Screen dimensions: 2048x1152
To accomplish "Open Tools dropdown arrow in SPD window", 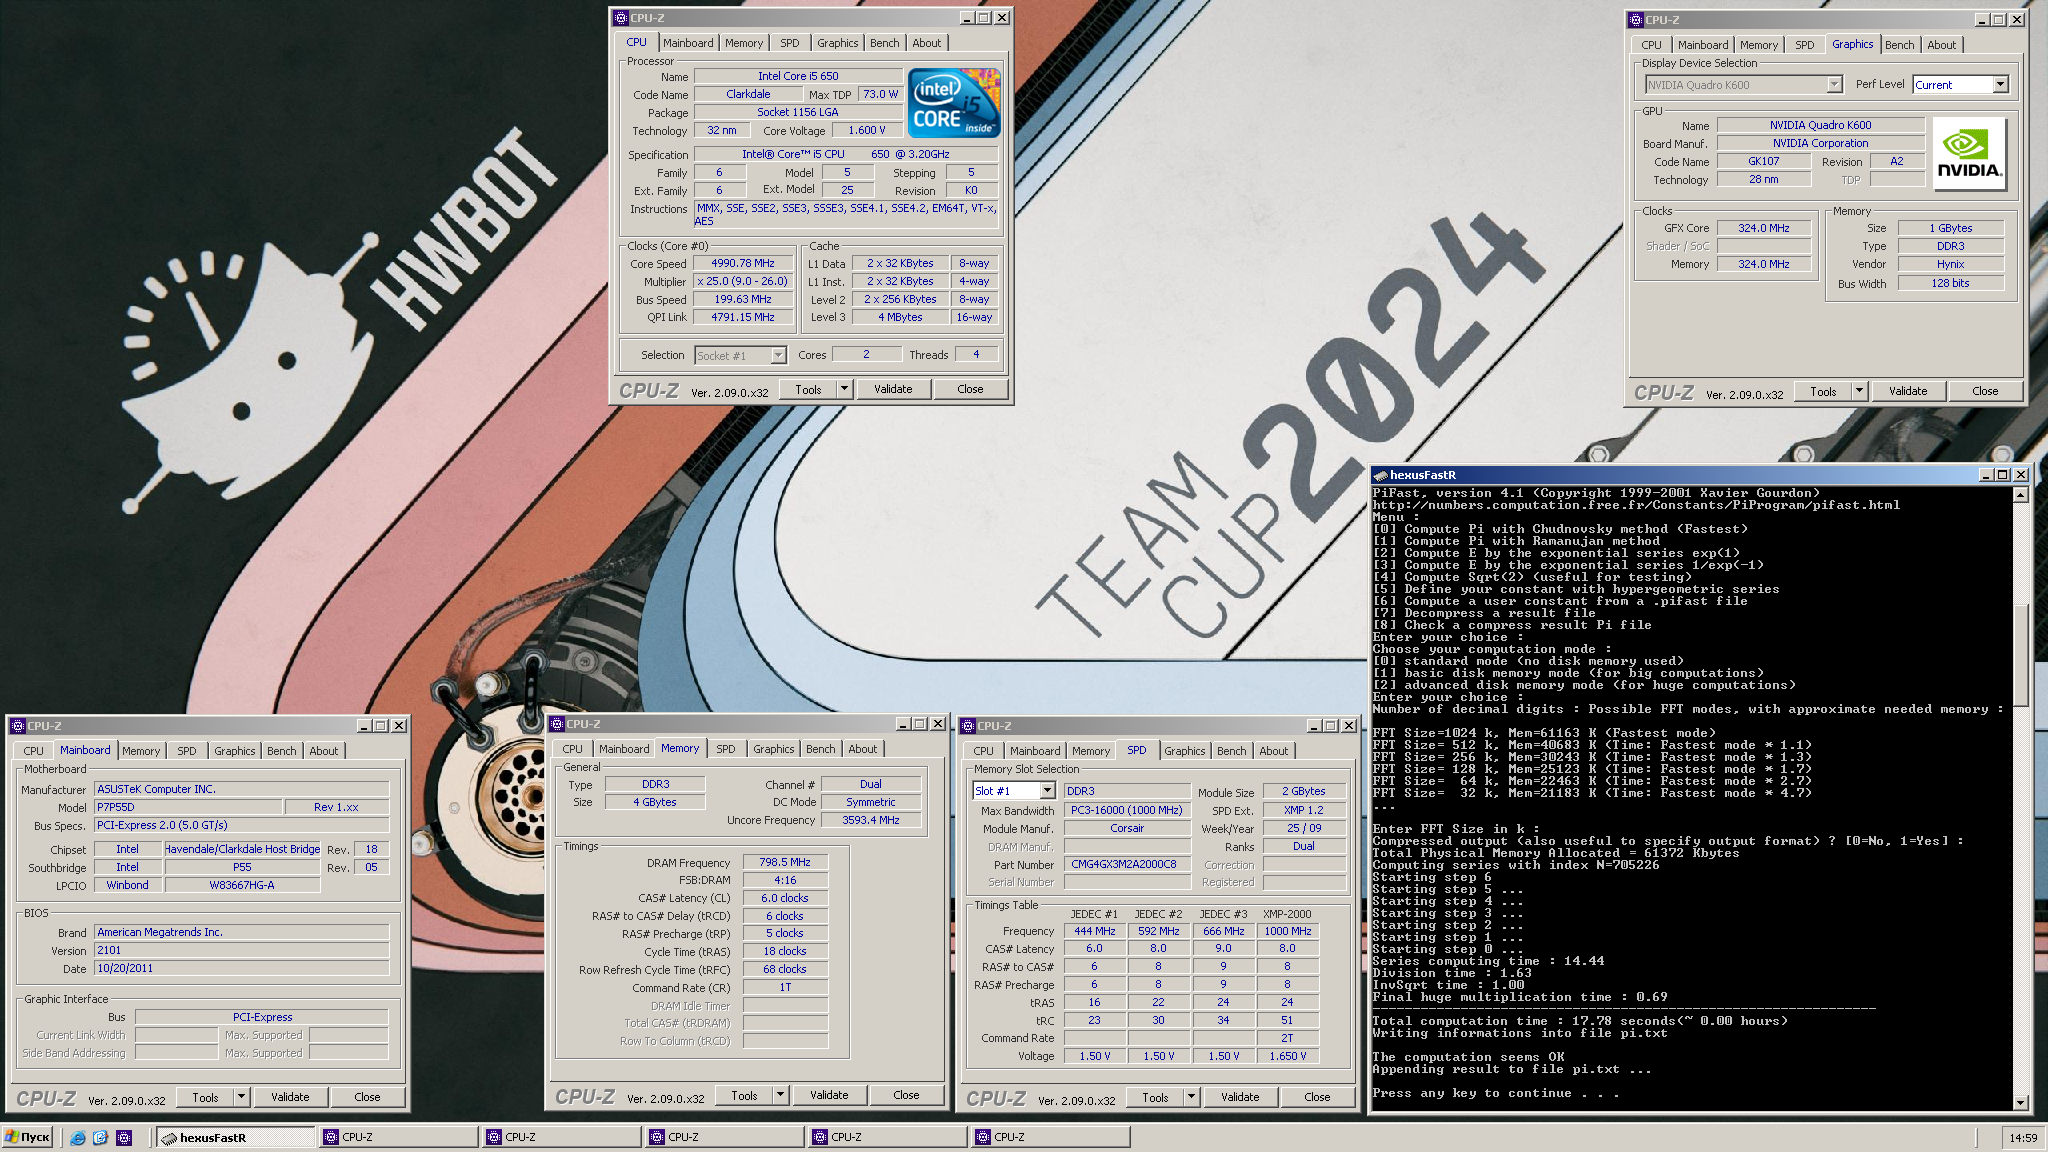I will [x=1192, y=1097].
